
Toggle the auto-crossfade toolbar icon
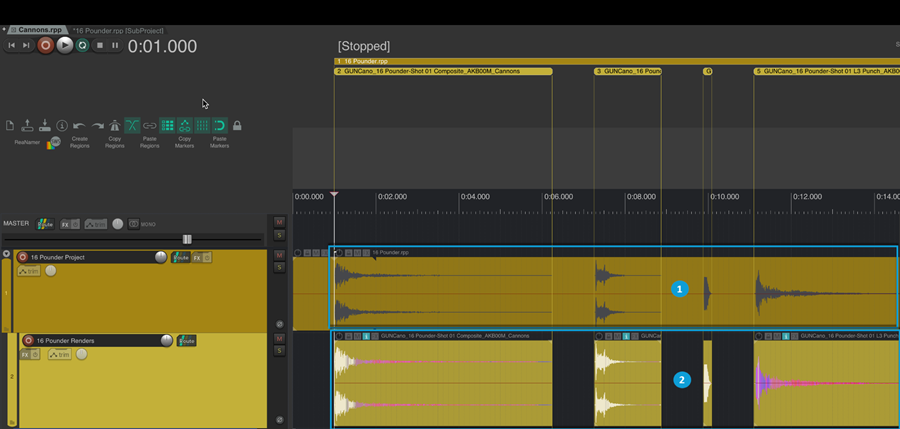(x=132, y=126)
